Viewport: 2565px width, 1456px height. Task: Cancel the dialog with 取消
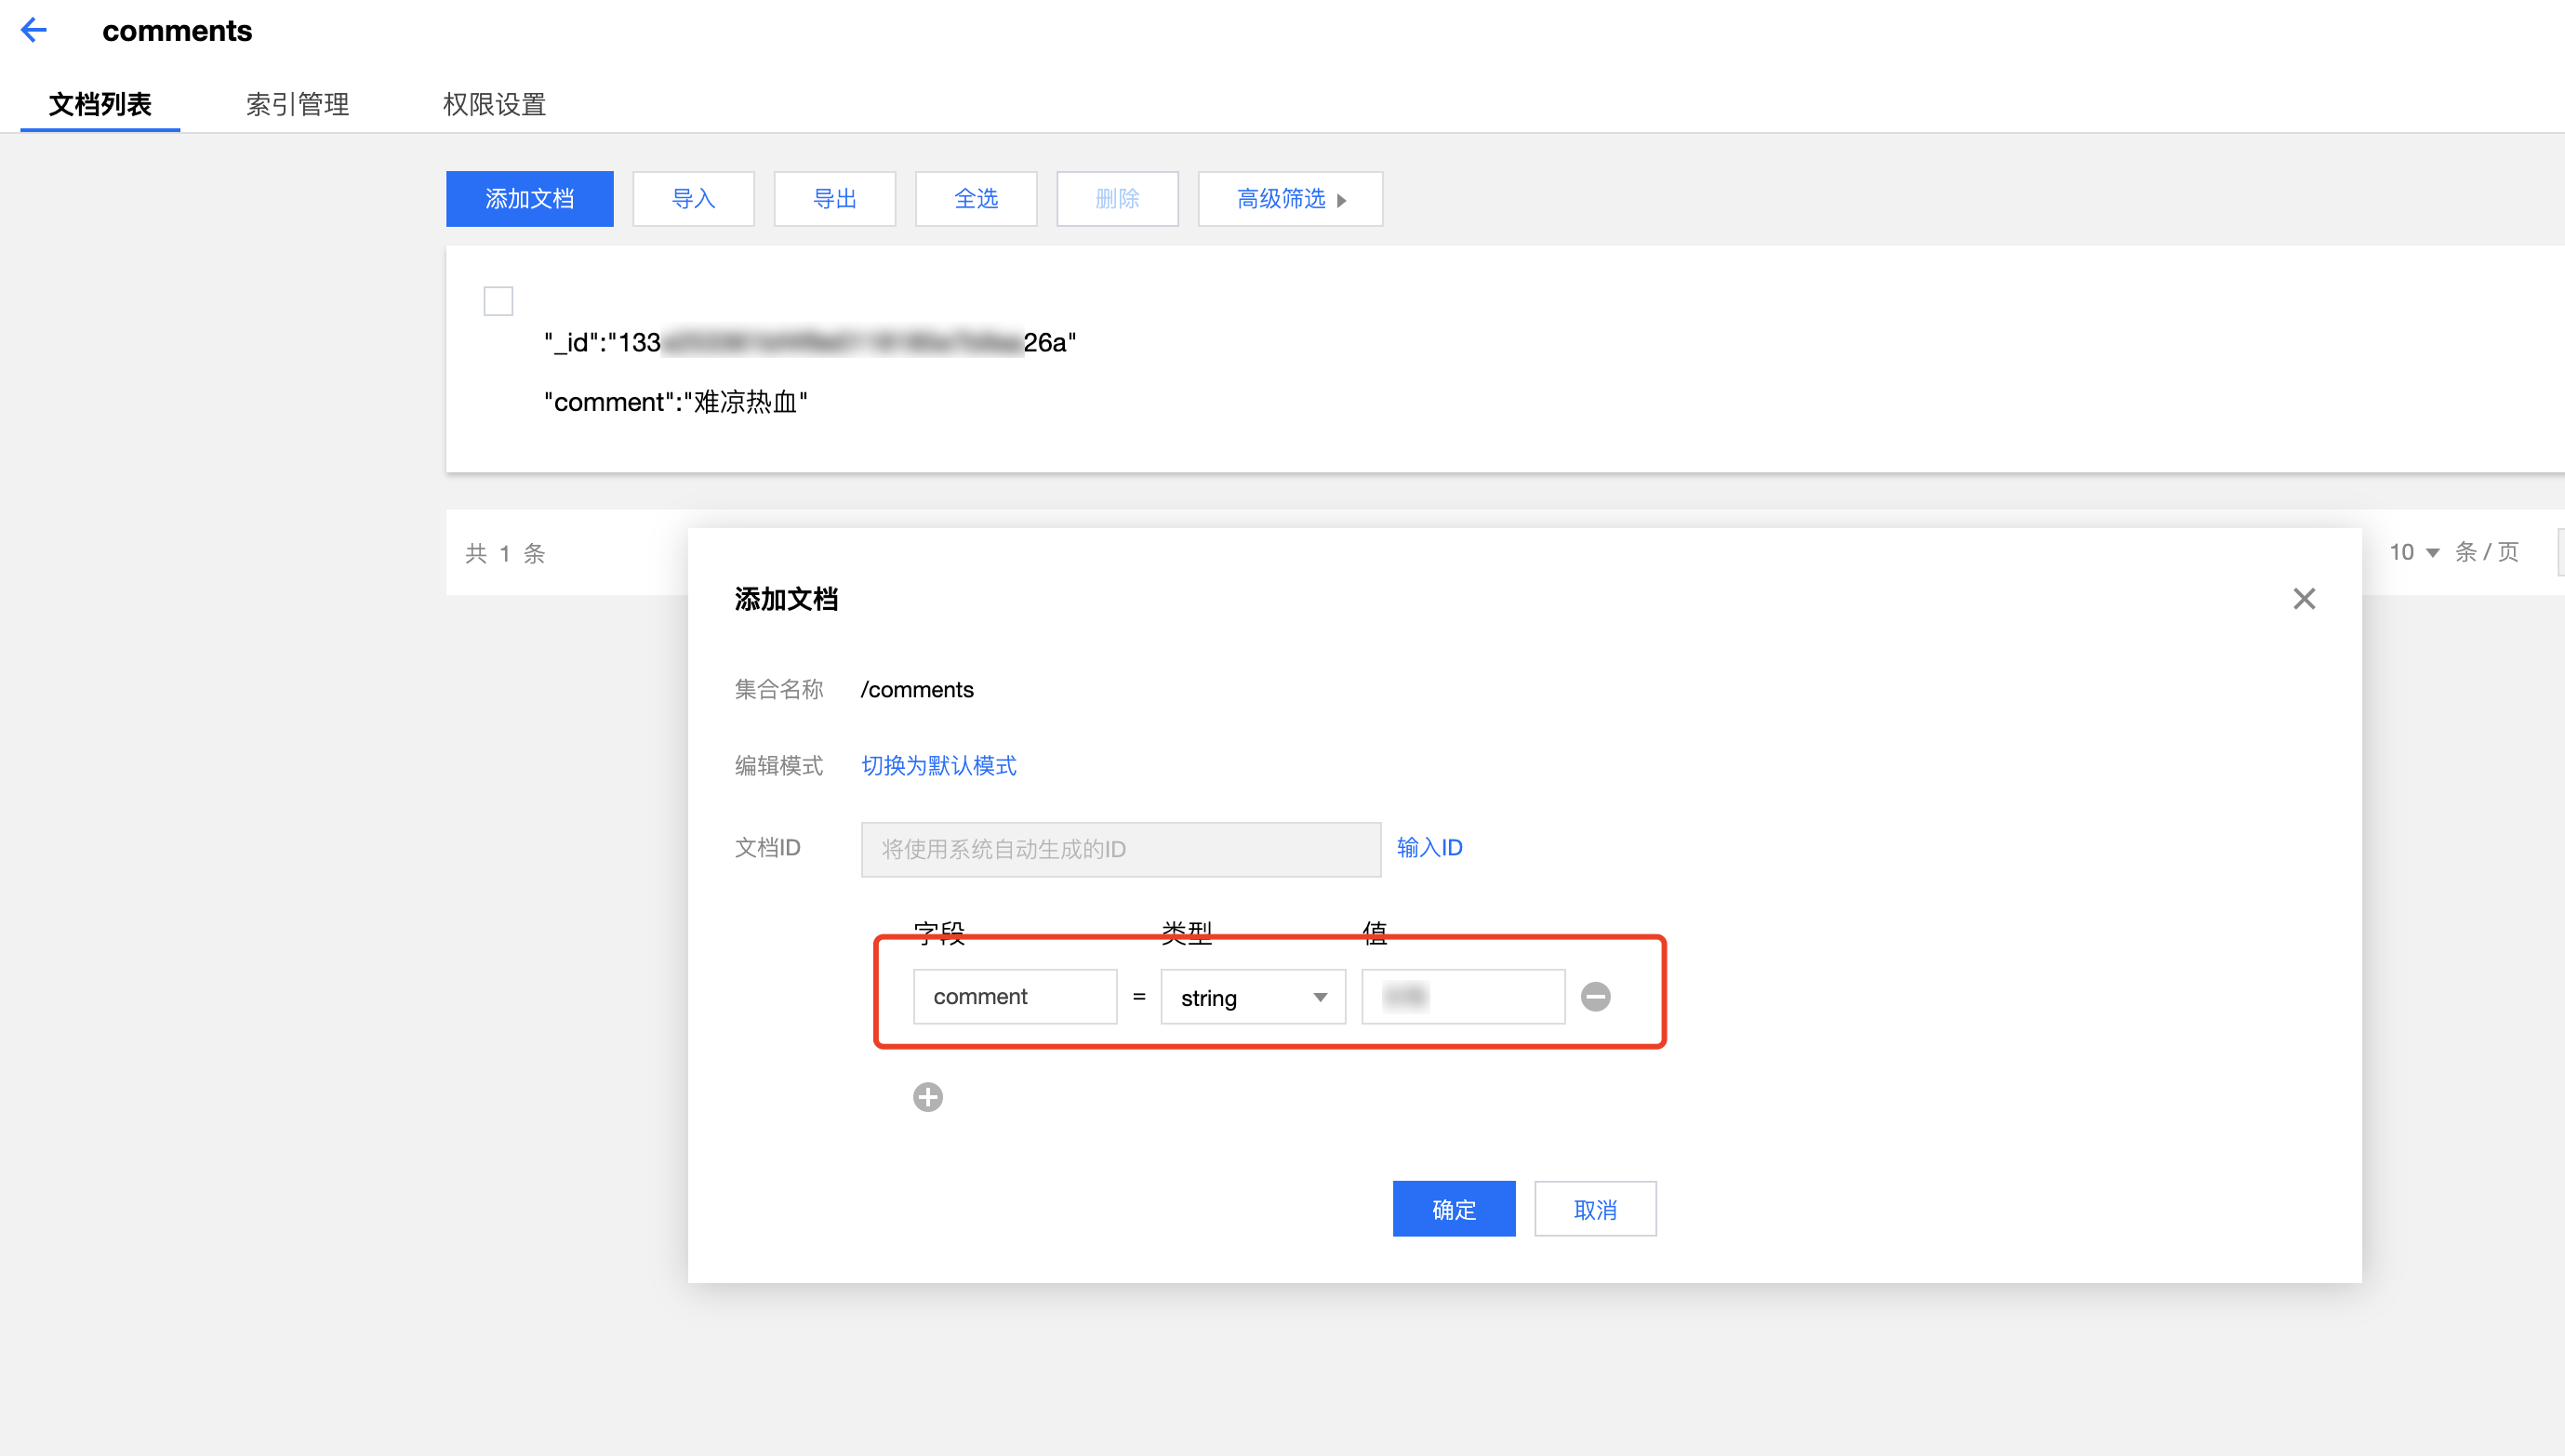1595,1209
